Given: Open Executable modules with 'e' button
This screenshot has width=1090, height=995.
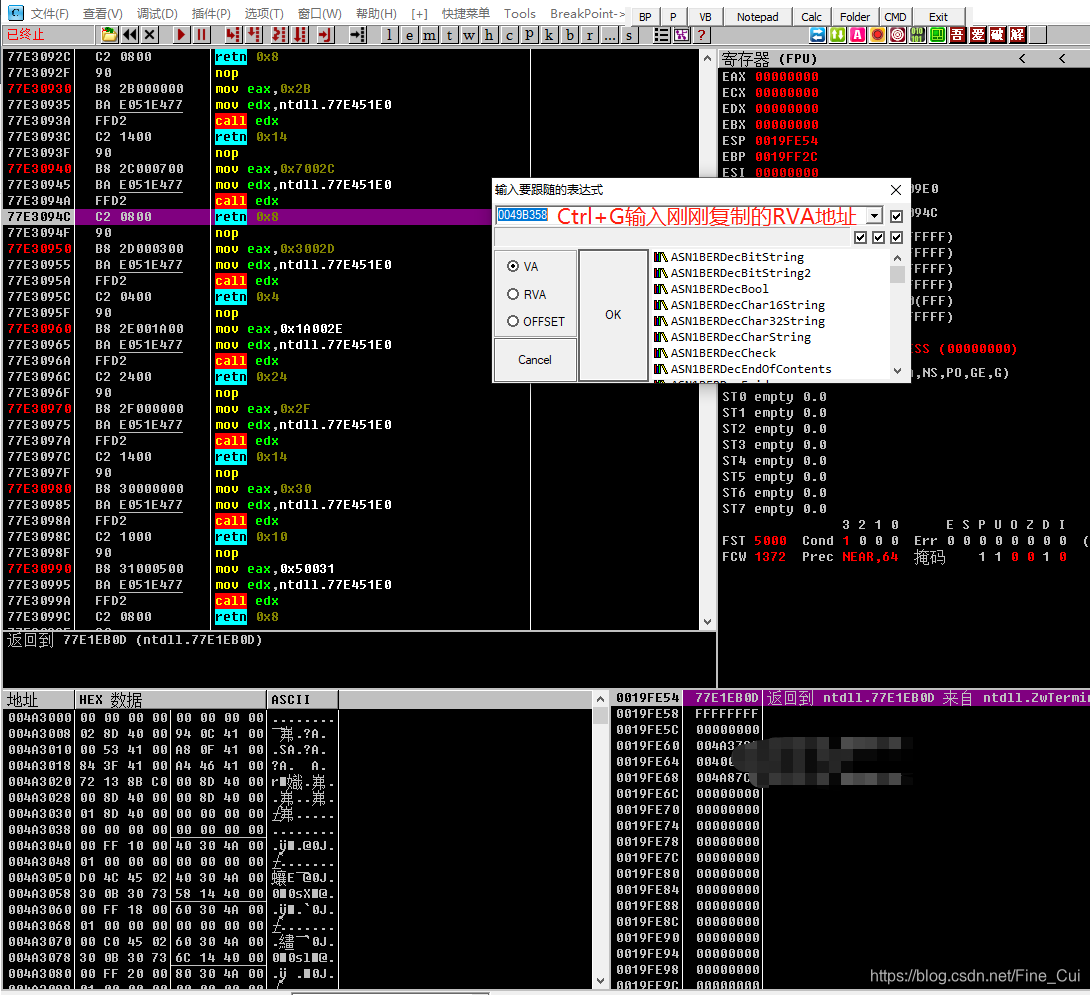Looking at the screenshot, I should [409, 35].
